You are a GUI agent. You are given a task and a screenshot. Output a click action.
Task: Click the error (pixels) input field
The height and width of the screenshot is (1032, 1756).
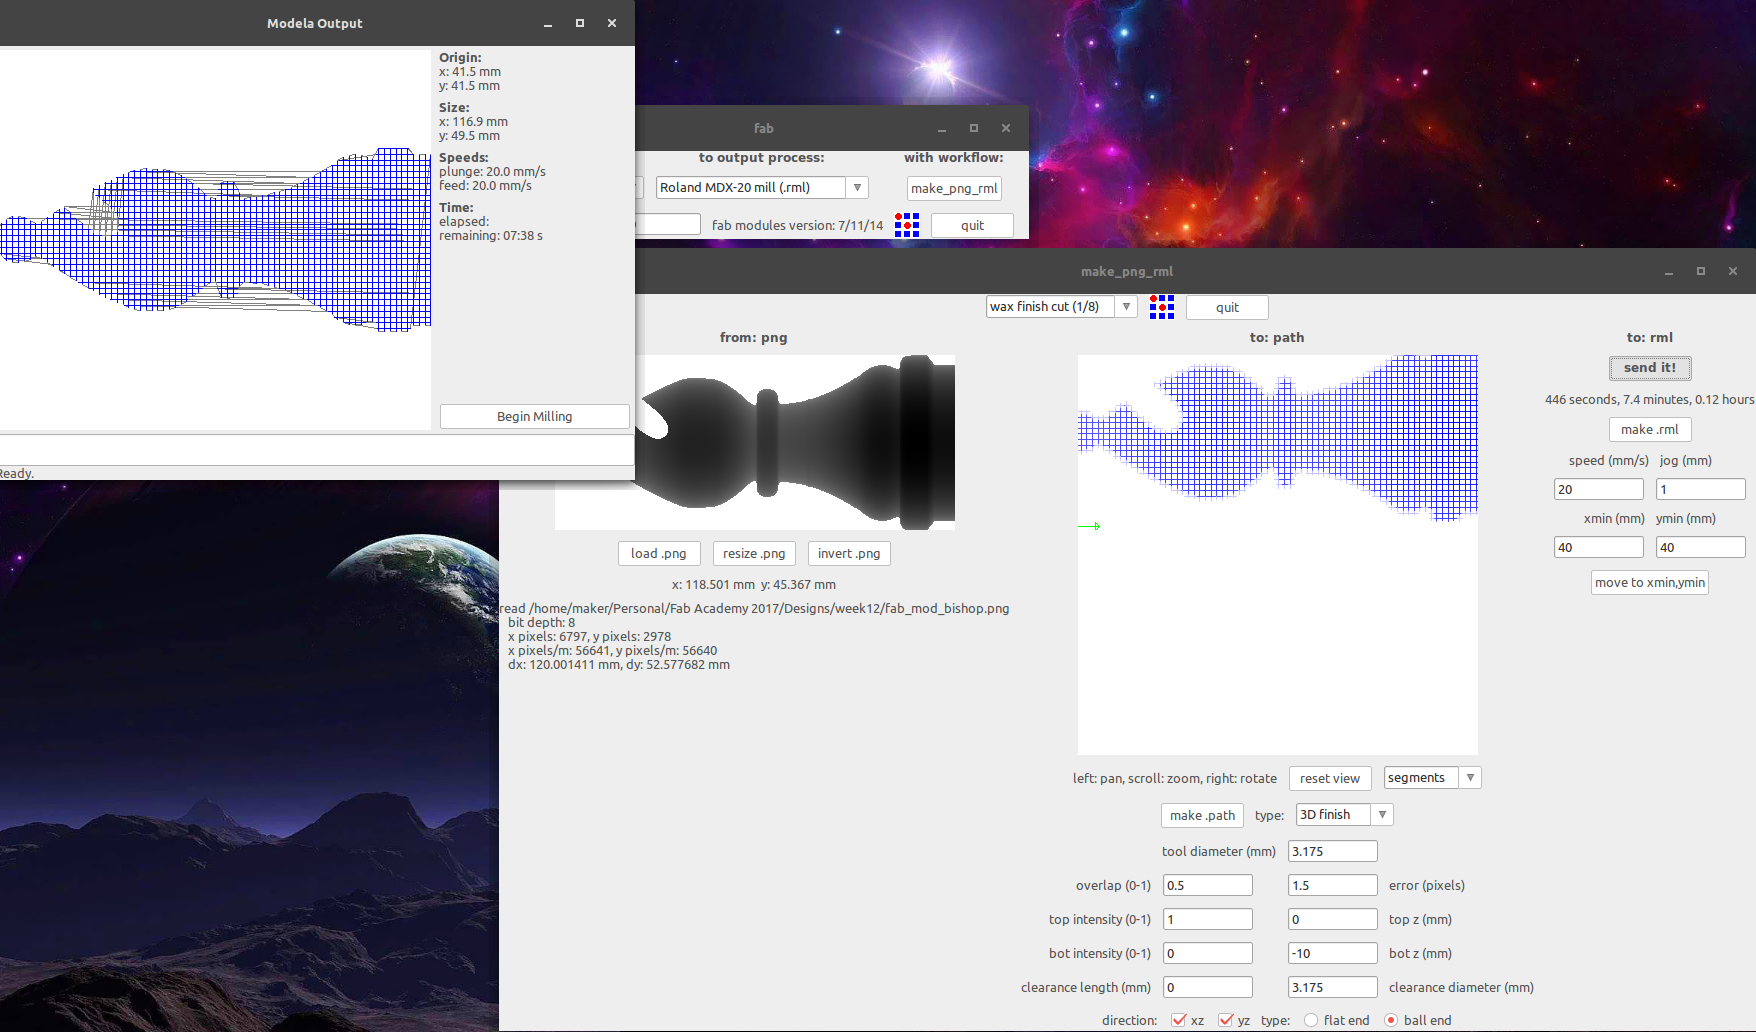point(1333,885)
